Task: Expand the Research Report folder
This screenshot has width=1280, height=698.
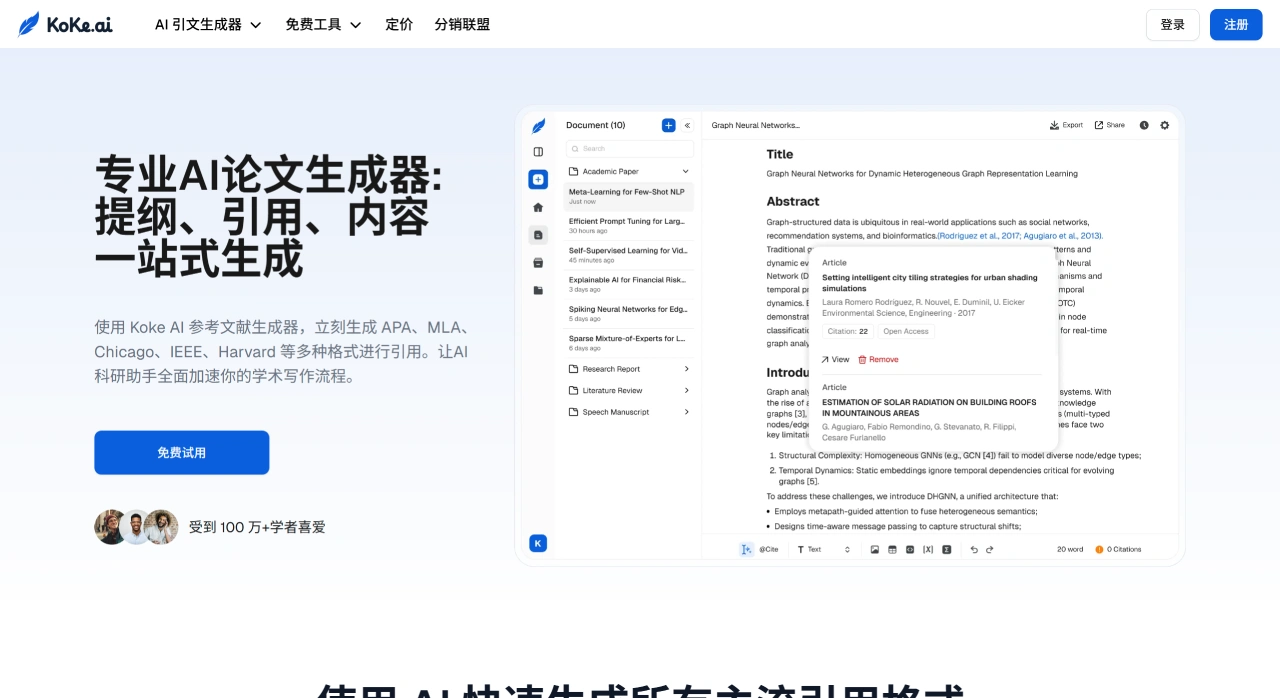Action: 686,369
